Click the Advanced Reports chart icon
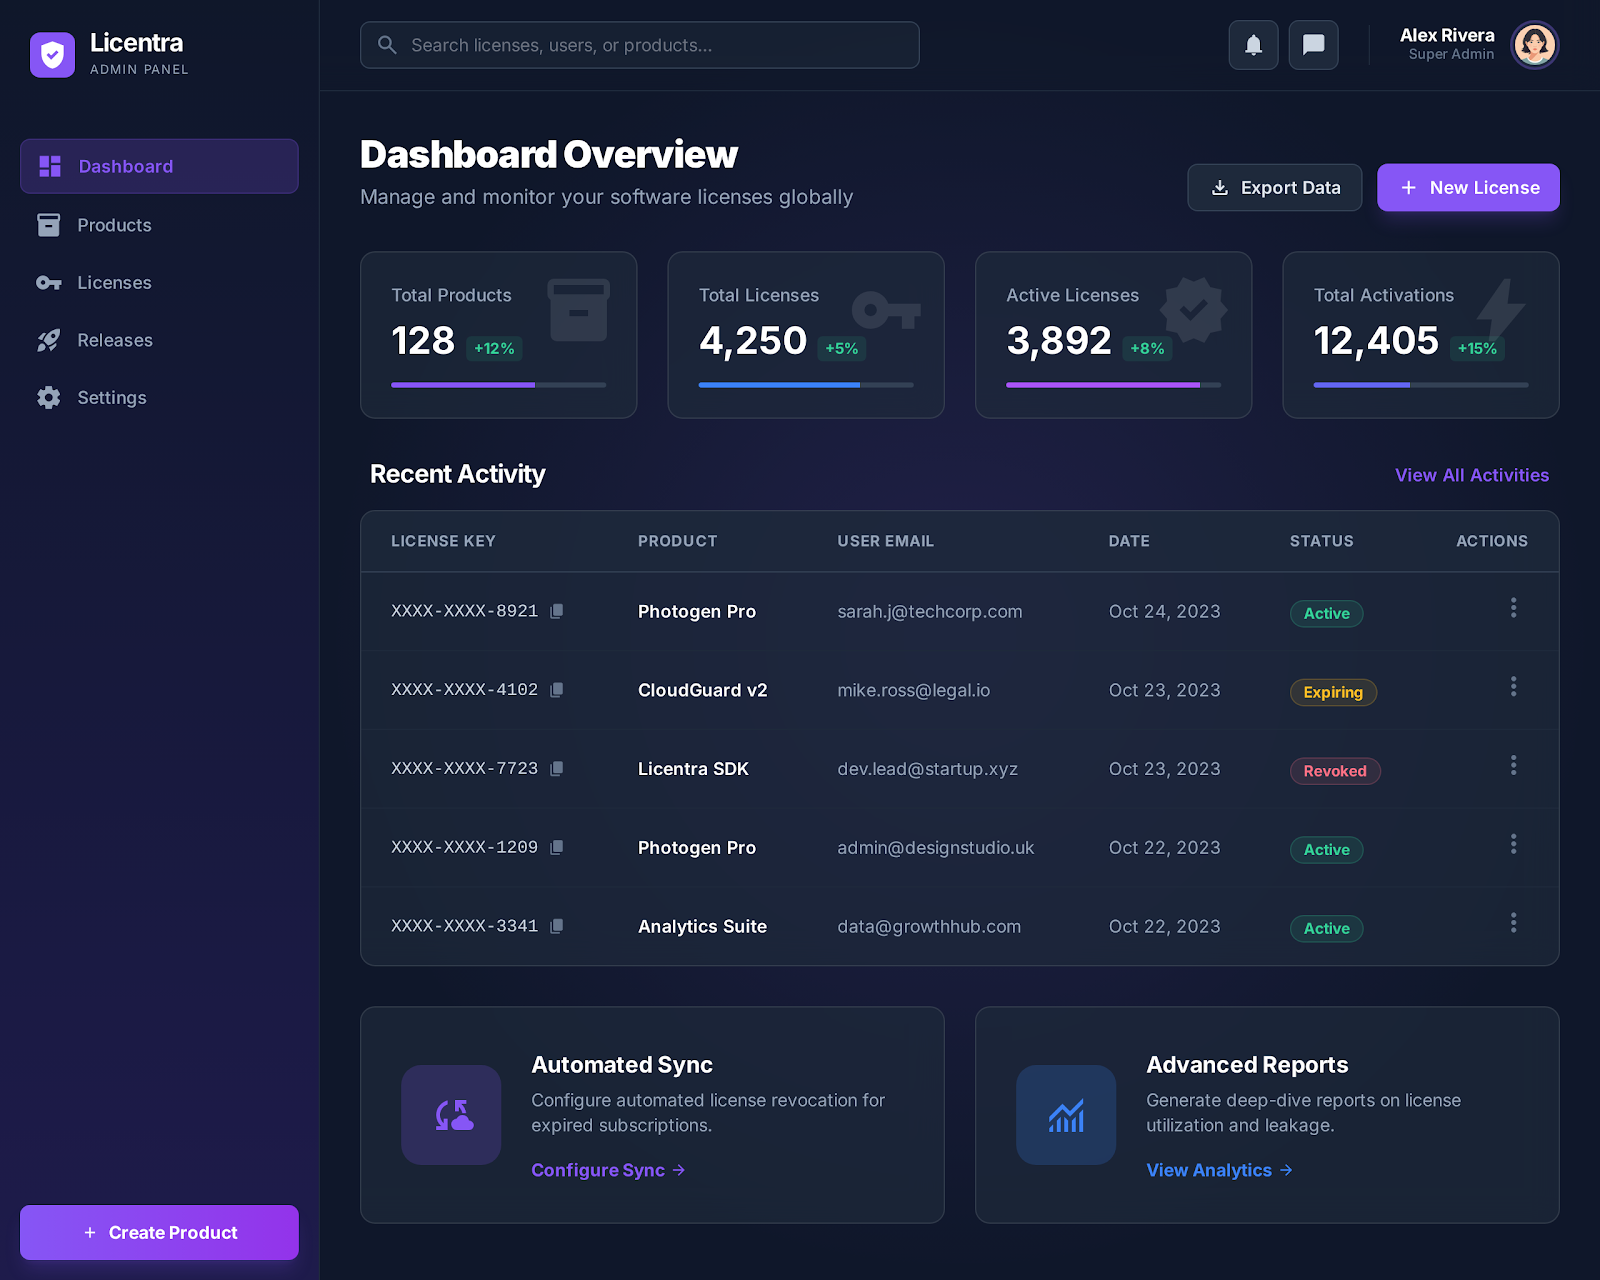The height and width of the screenshot is (1280, 1600). (1065, 1115)
